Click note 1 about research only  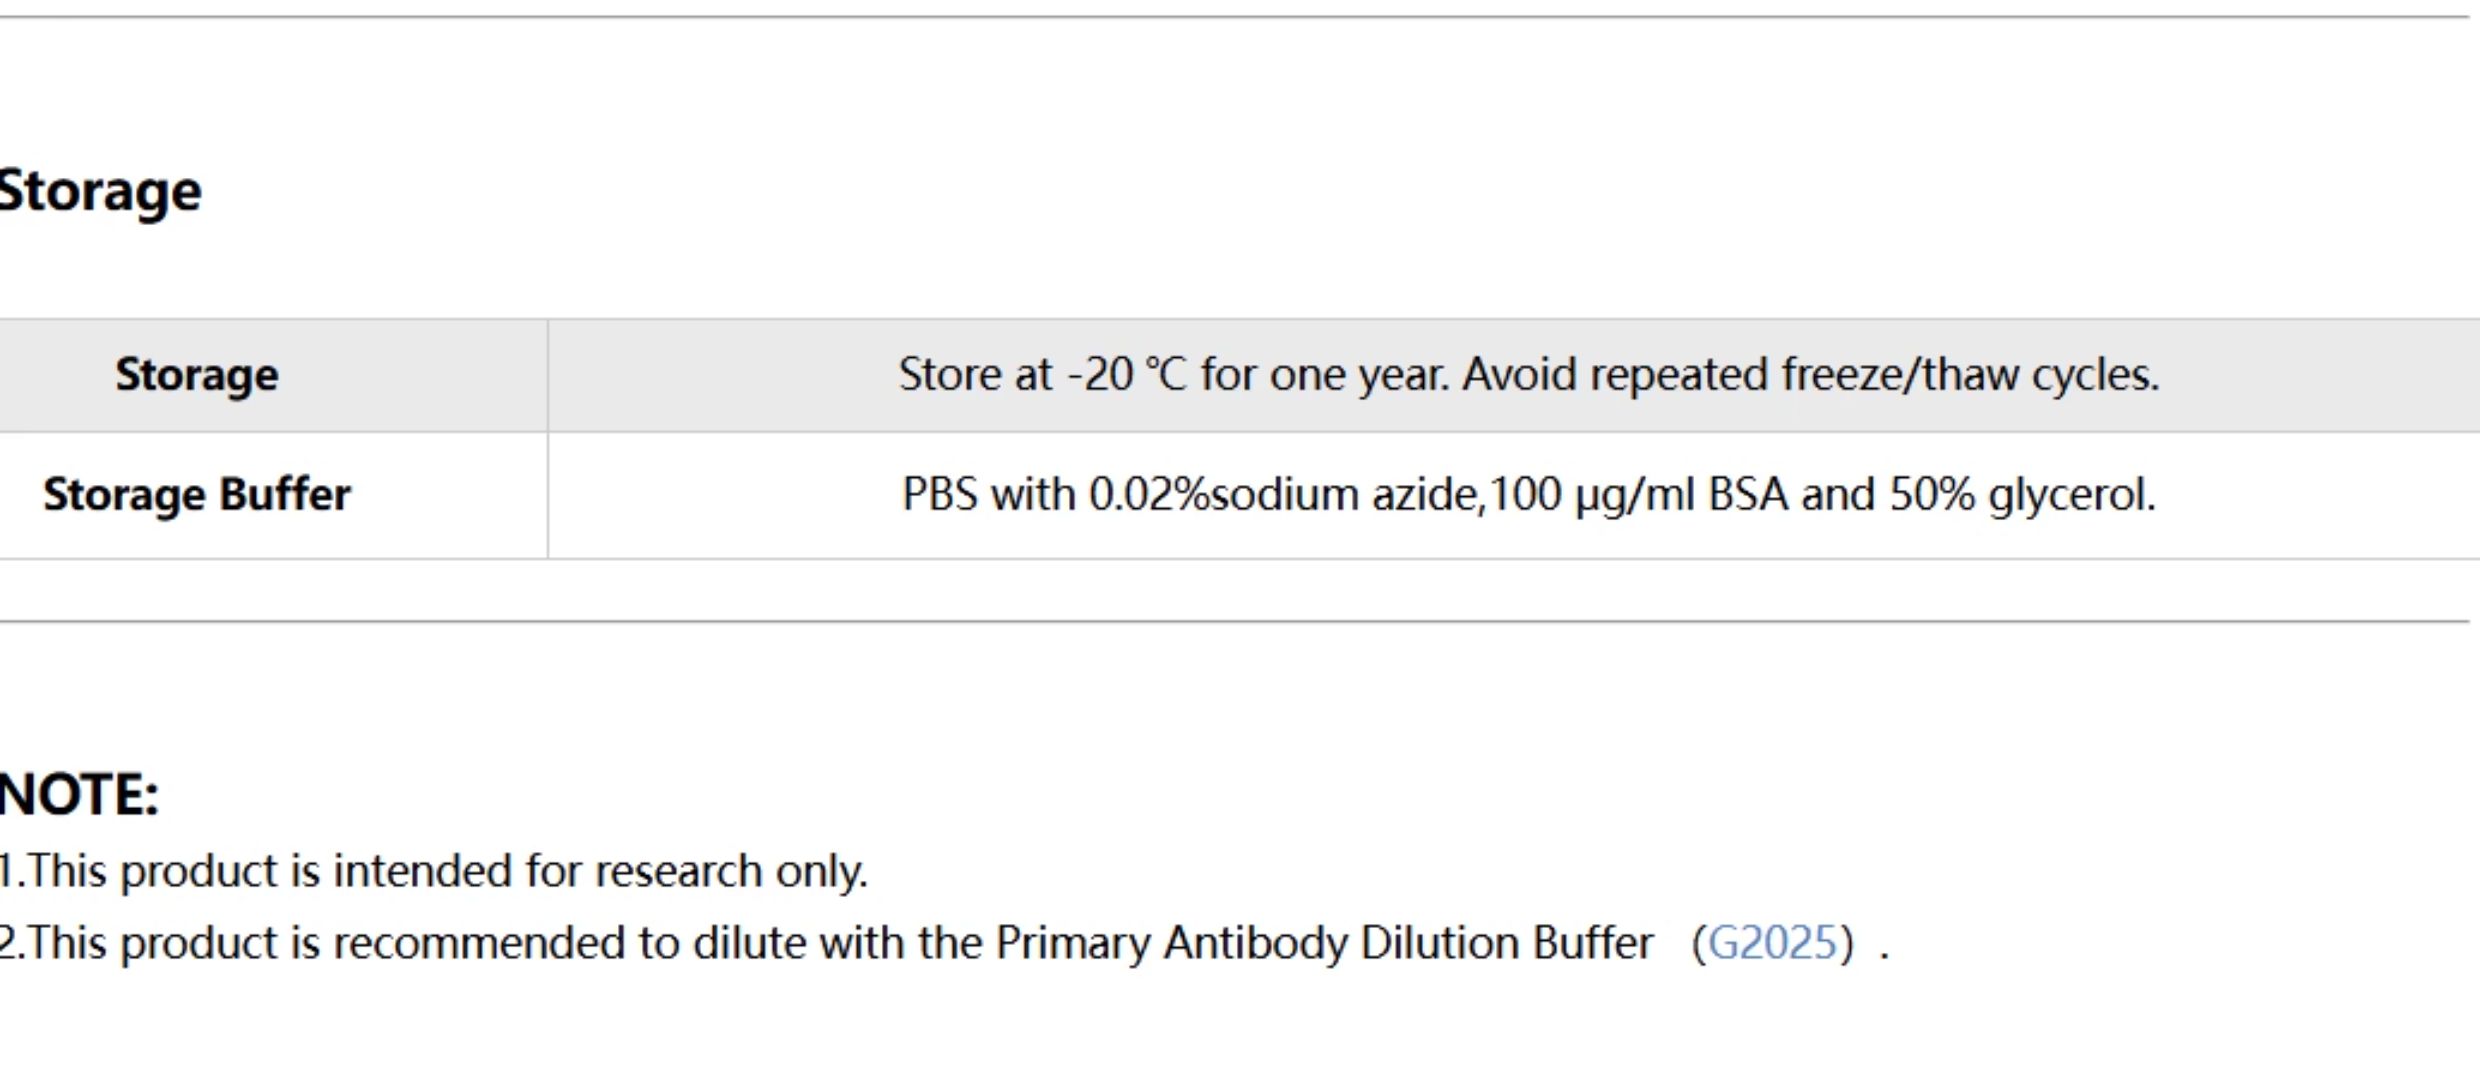pos(433,871)
